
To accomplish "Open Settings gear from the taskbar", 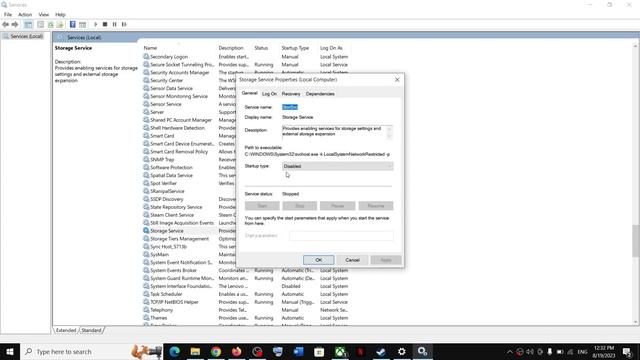I will [402, 351].
